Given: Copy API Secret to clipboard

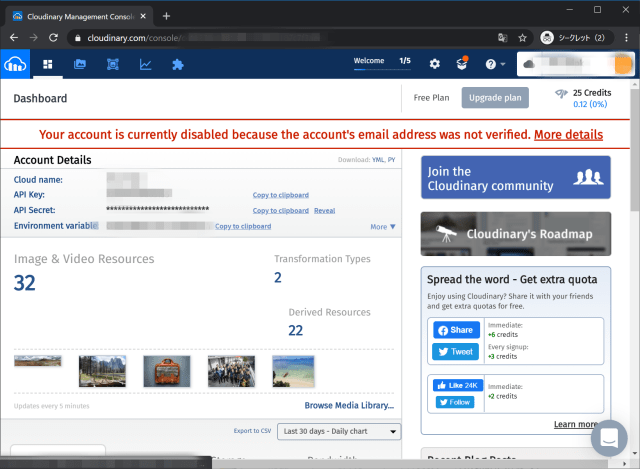Looking at the screenshot, I should click(280, 211).
